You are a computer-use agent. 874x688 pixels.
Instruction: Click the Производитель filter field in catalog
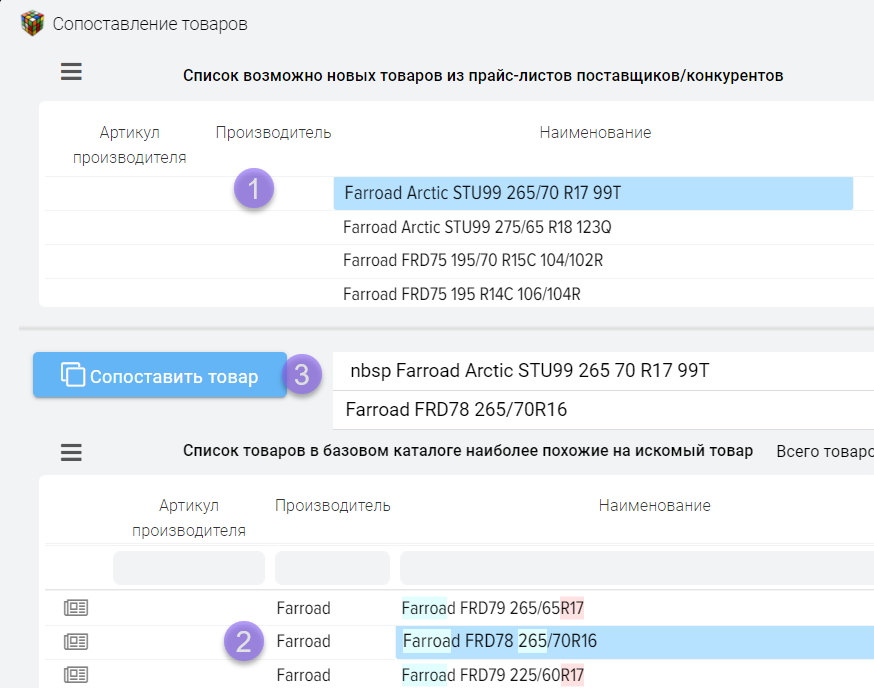(332, 568)
